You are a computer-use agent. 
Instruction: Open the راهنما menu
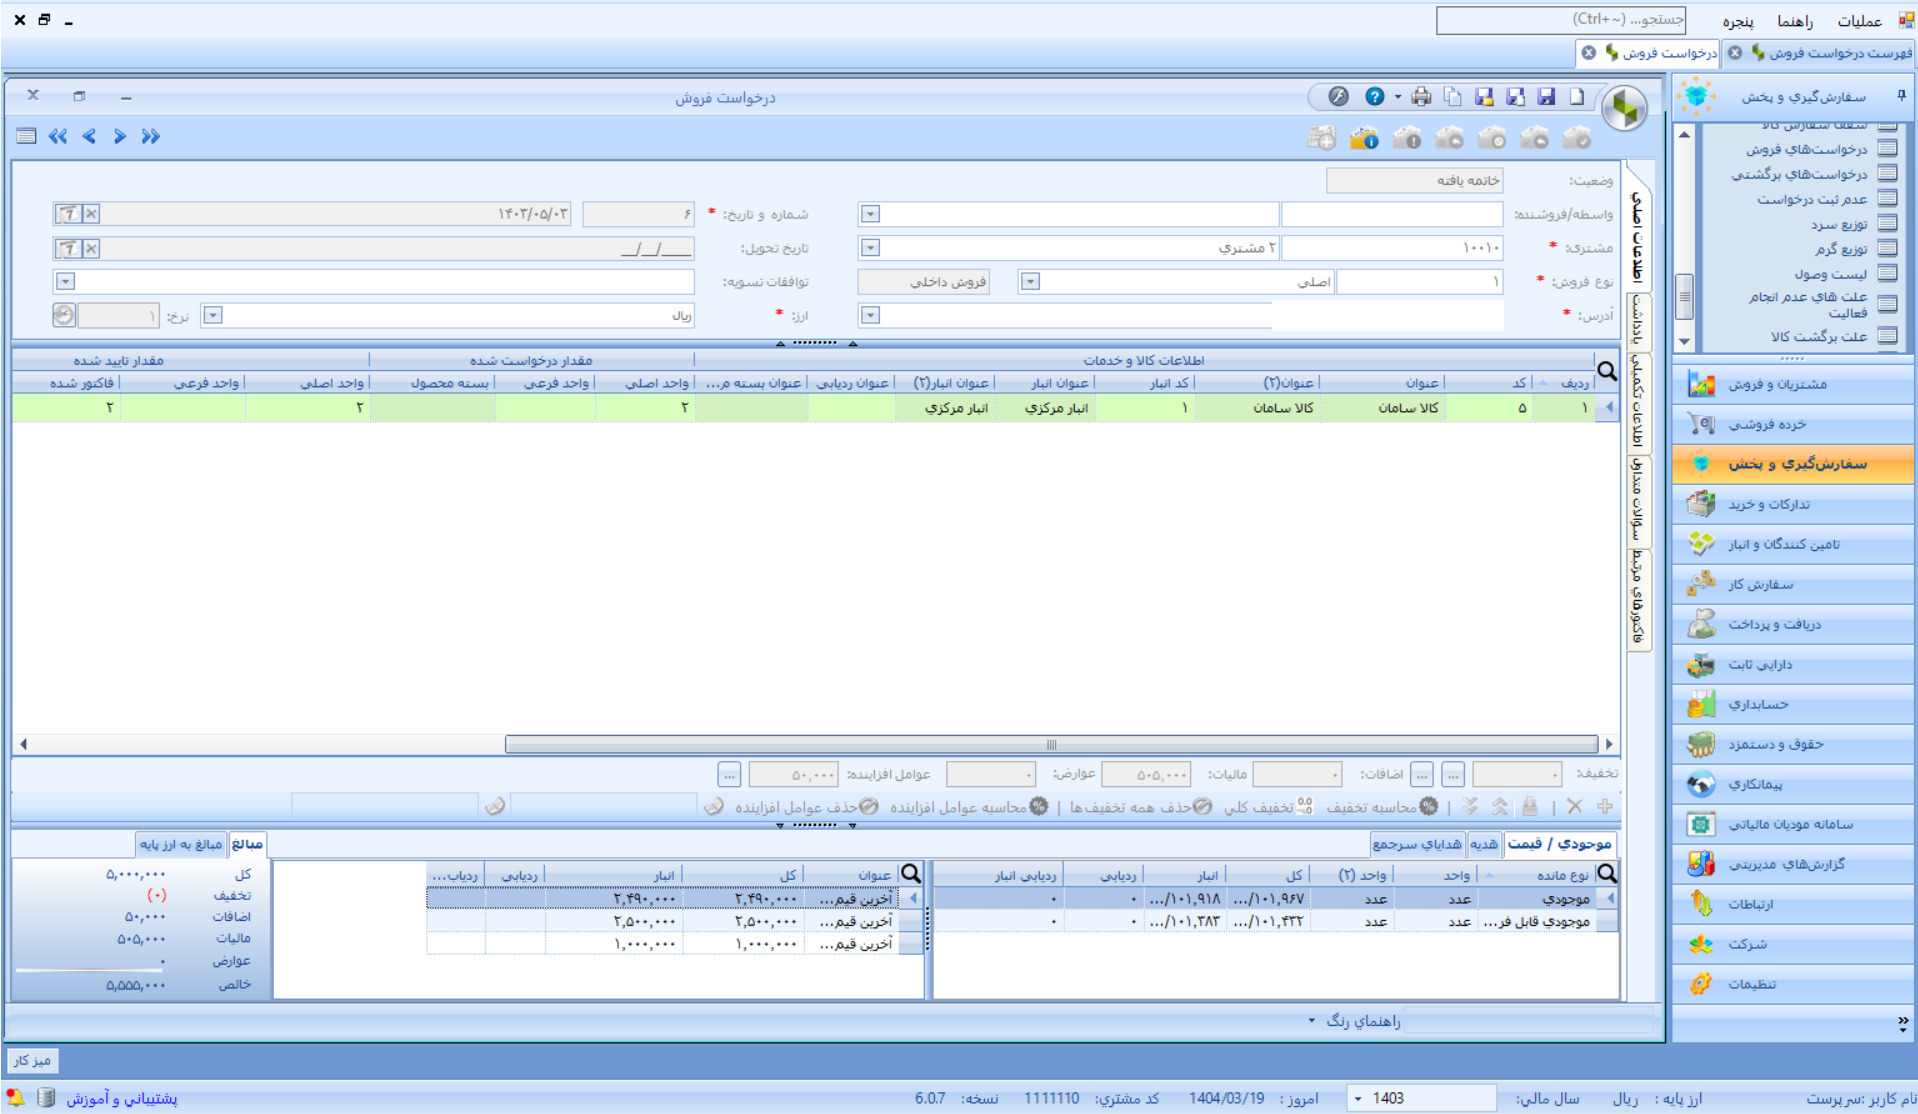(1795, 21)
